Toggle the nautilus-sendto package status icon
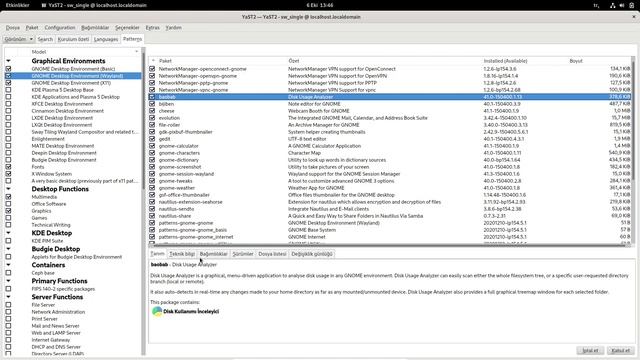Image resolution: width=640 pixels, height=360 pixels. pyautogui.click(x=152, y=209)
